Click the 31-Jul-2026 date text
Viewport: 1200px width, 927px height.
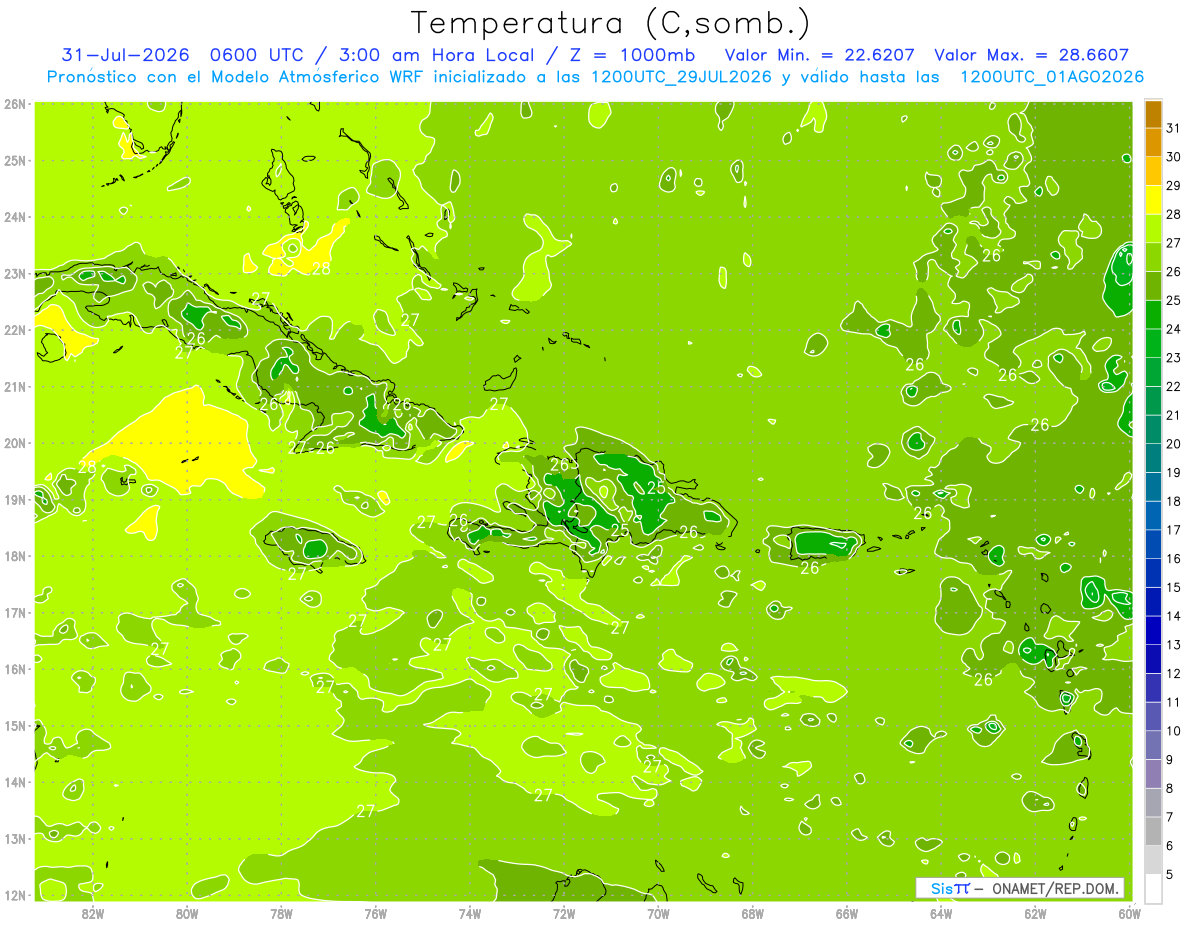click(x=125, y=55)
